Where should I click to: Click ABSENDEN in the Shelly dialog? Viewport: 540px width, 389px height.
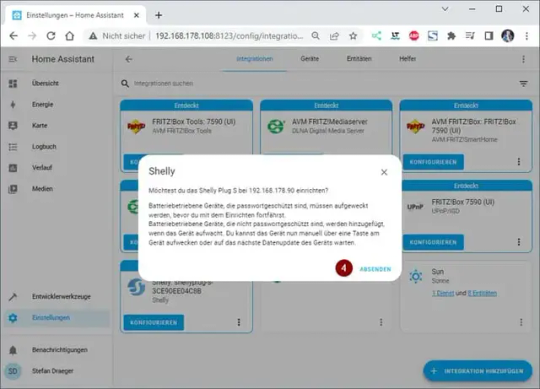coord(375,269)
